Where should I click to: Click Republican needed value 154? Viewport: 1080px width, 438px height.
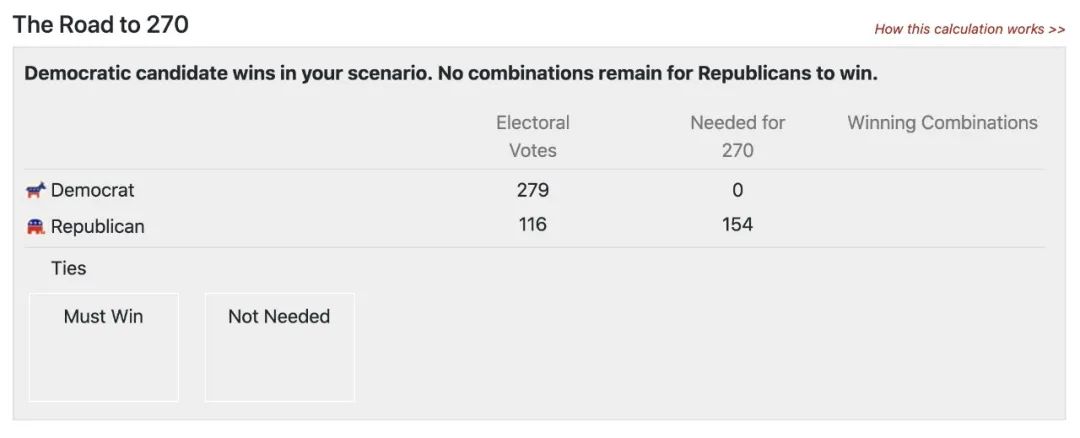coord(738,225)
